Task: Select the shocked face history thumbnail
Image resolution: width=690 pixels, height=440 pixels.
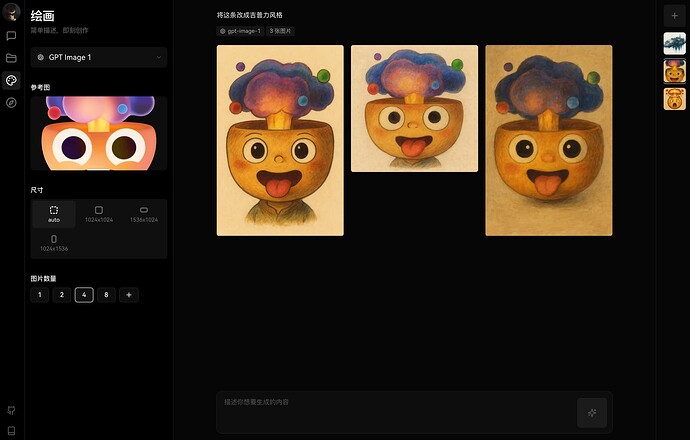Action: pyautogui.click(x=675, y=99)
